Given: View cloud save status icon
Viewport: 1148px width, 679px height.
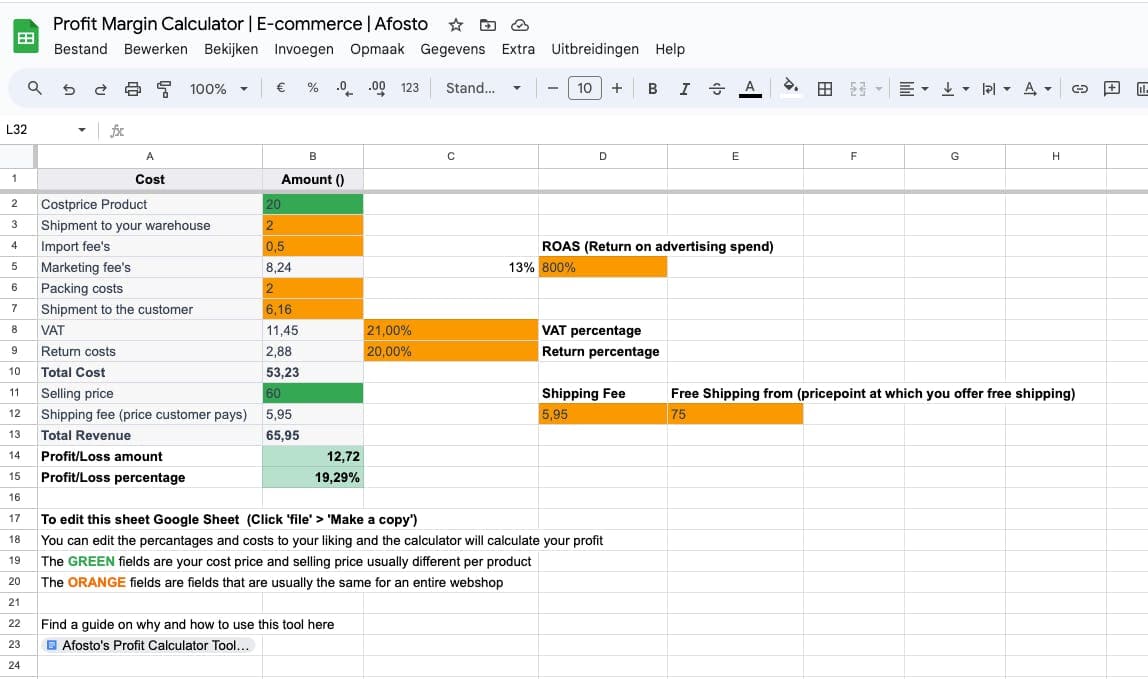Looking at the screenshot, I should 520,25.
